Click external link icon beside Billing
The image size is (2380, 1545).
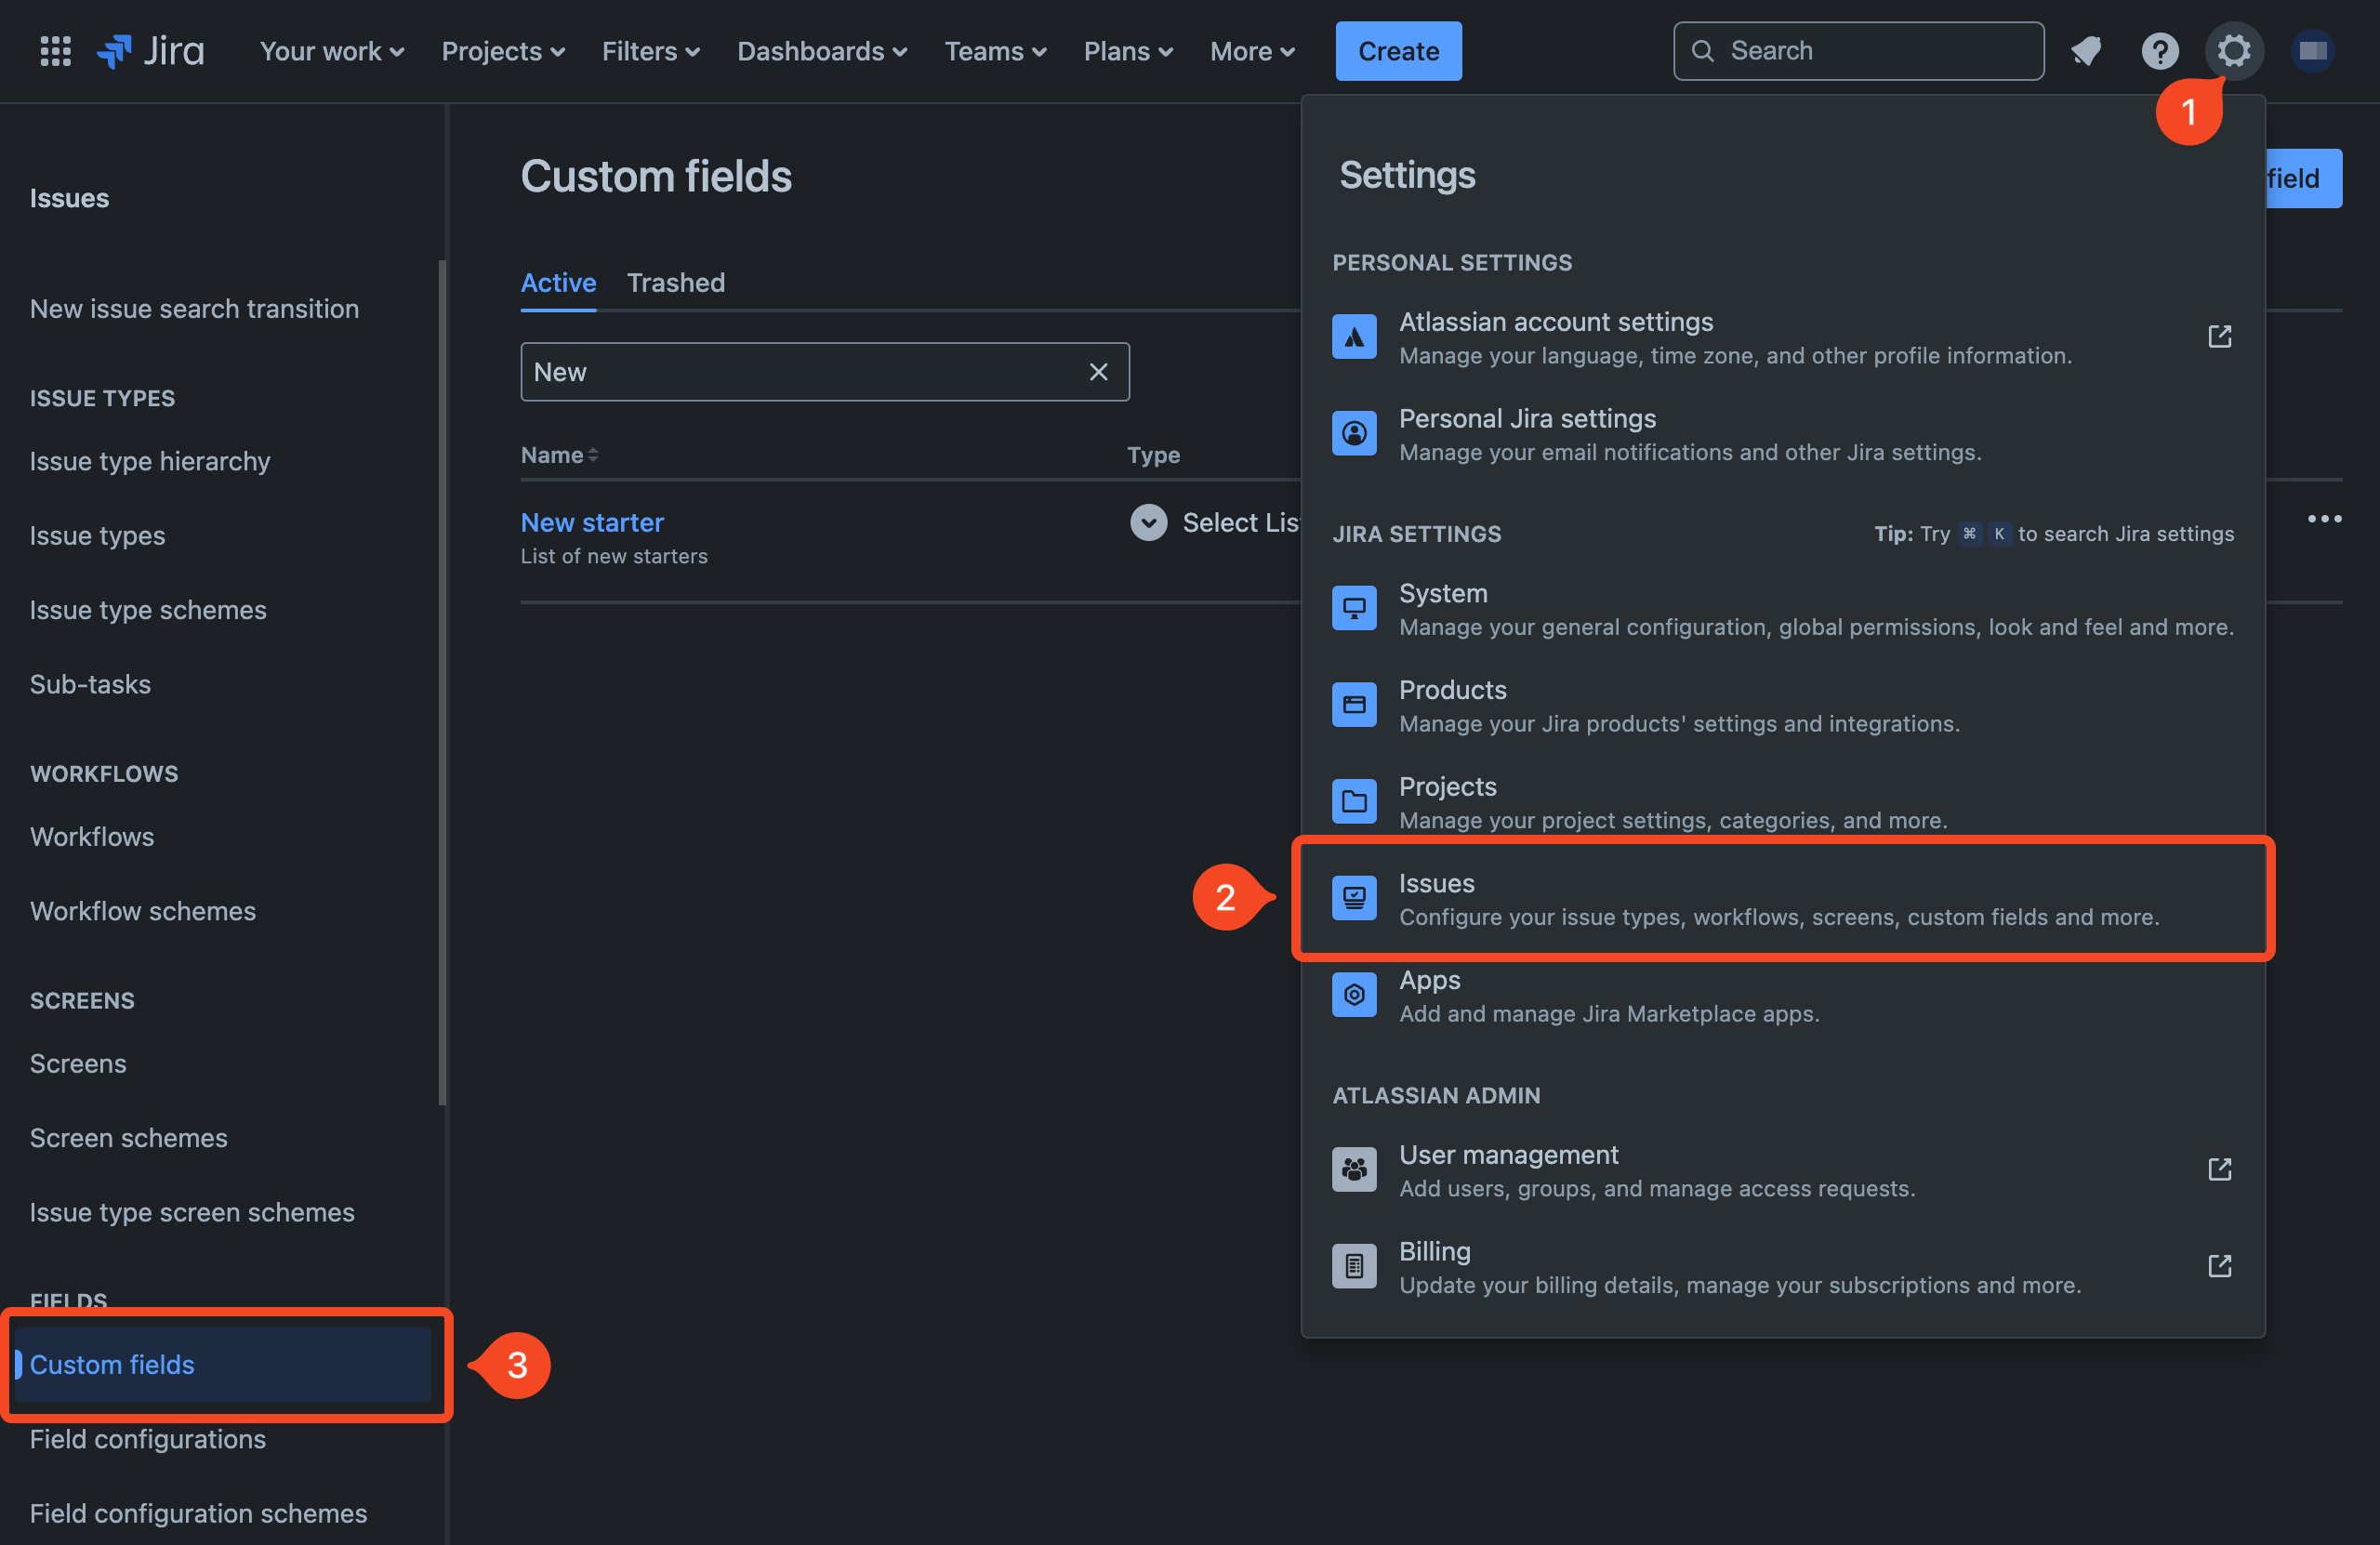tap(2219, 1266)
